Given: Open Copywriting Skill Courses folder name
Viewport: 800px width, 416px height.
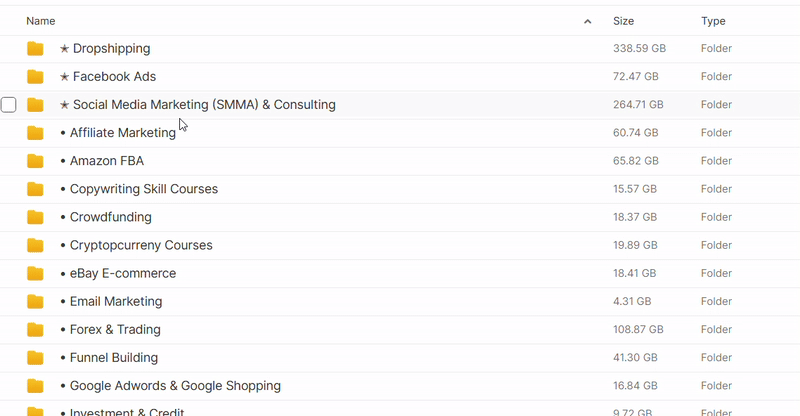Looking at the screenshot, I should coord(144,189).
